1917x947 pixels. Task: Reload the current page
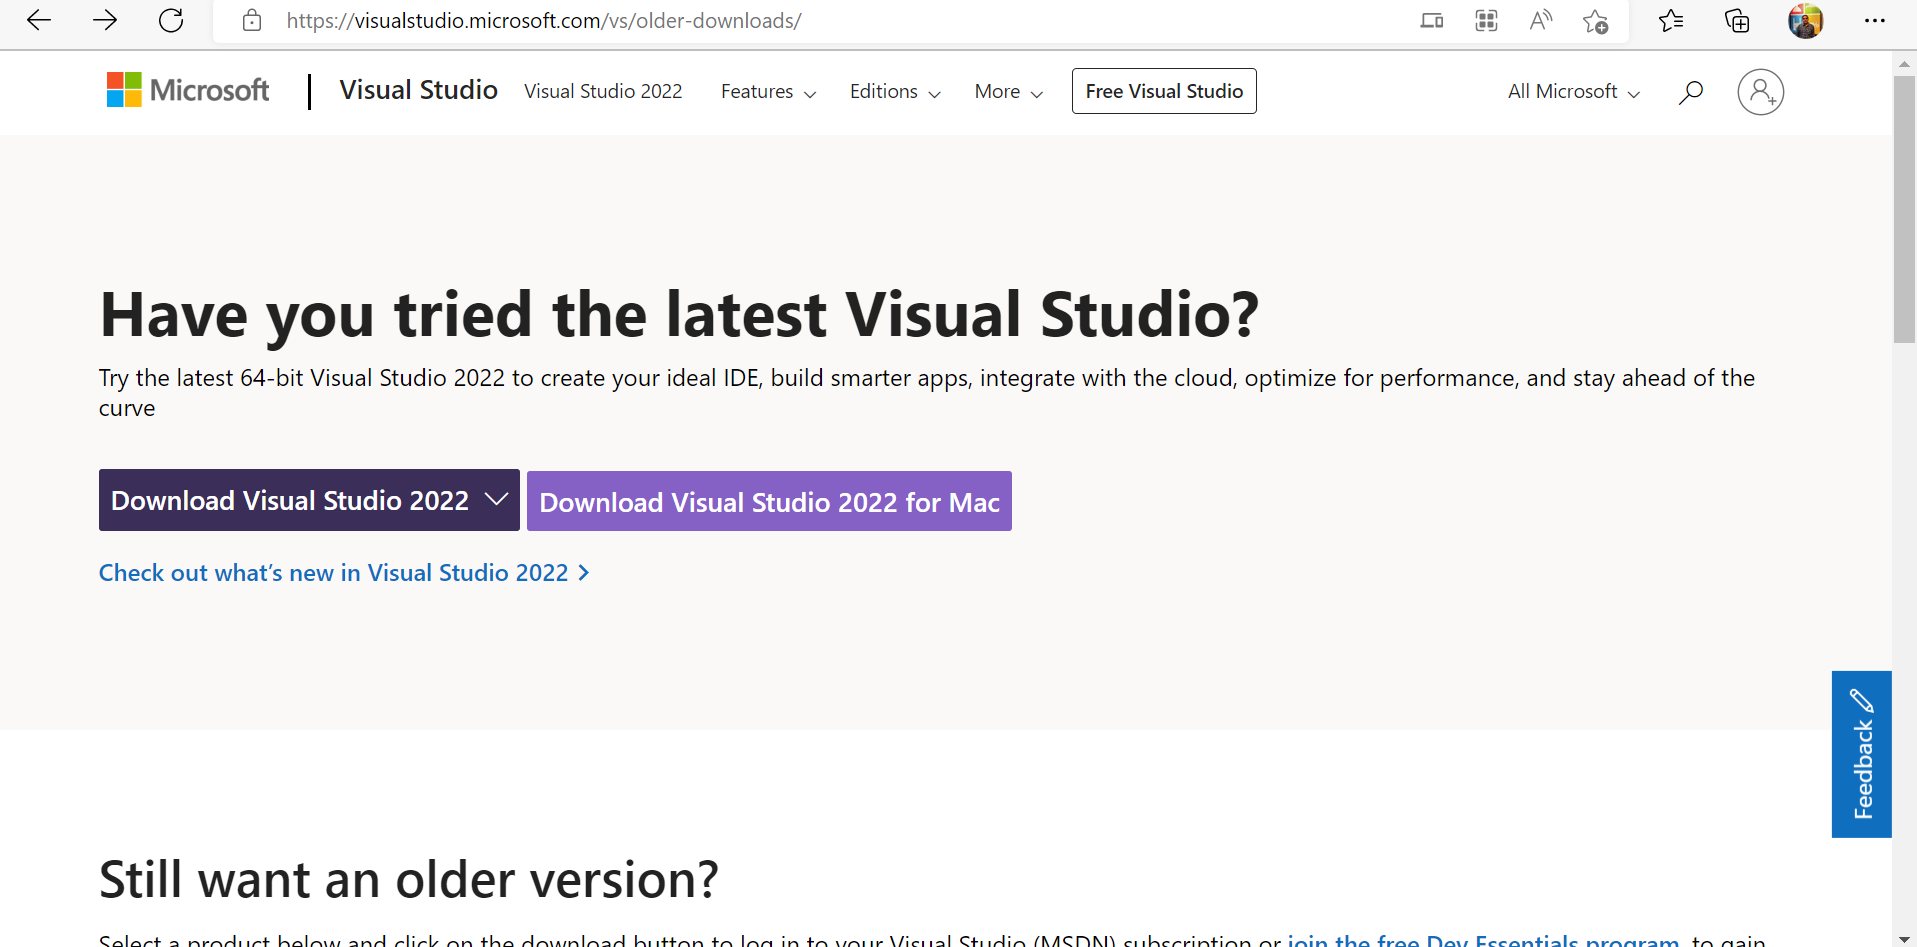(x=170, y=20)
